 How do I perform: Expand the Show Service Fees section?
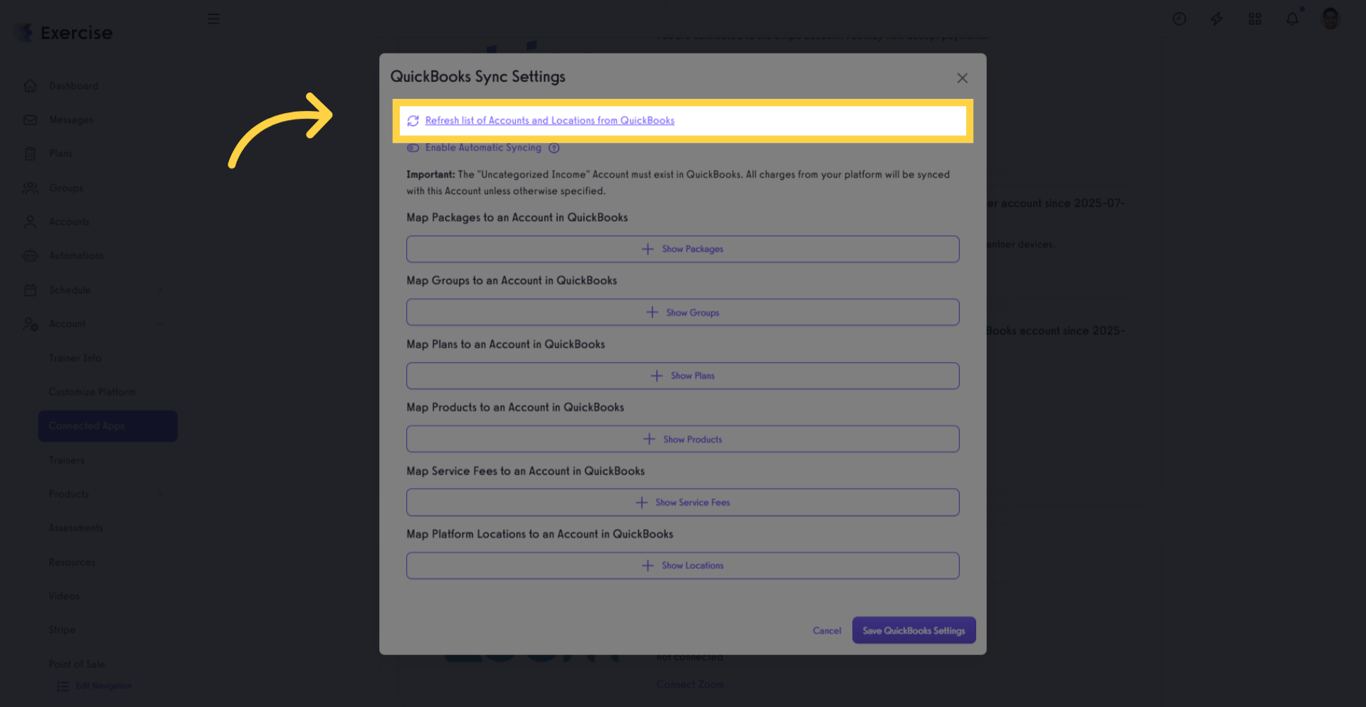[x=682, y=502]
